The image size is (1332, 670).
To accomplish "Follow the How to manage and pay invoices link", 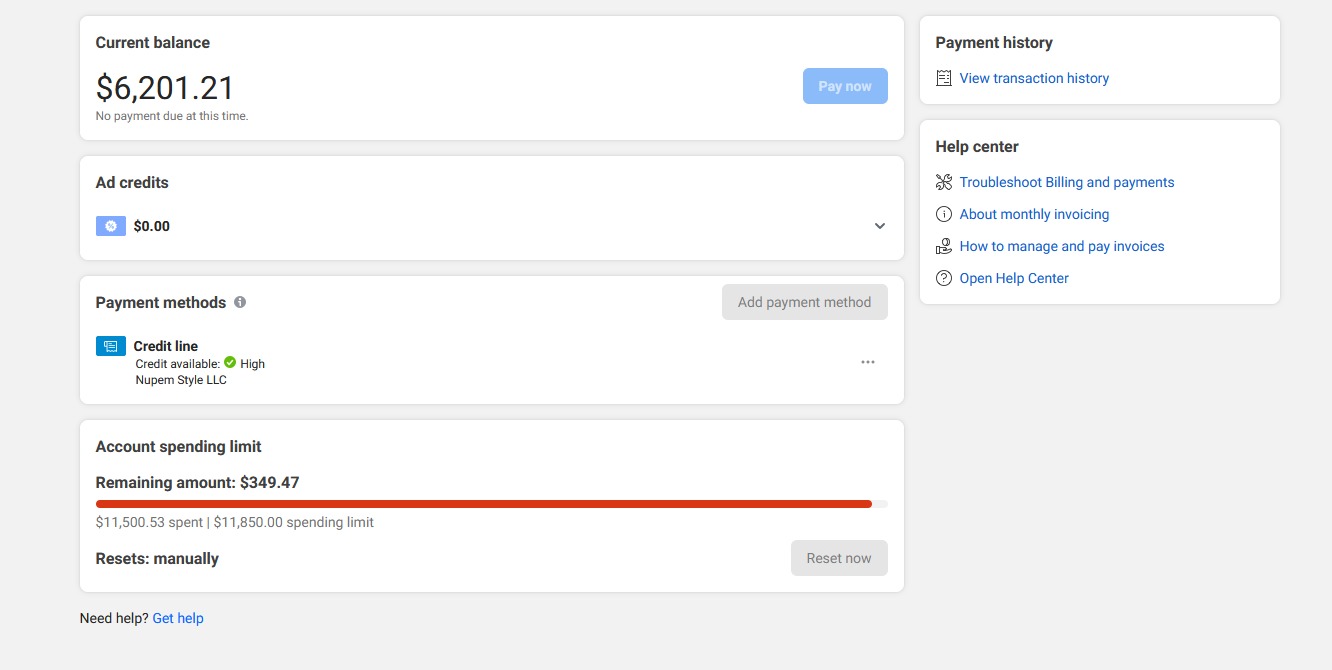I will (x=1061, y=246).
